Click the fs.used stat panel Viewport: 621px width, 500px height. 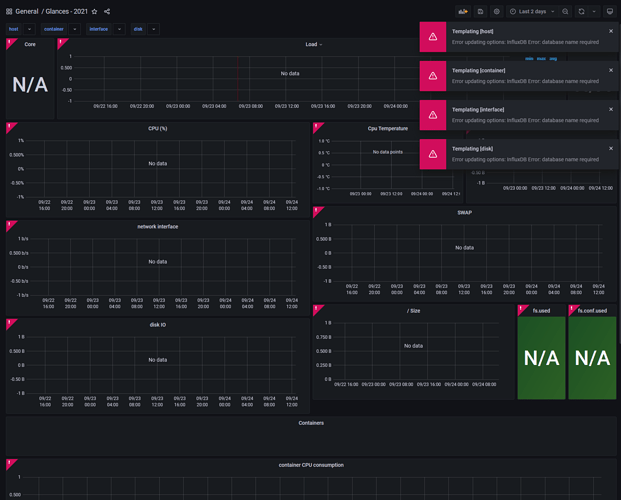click(x=541, y=356)
